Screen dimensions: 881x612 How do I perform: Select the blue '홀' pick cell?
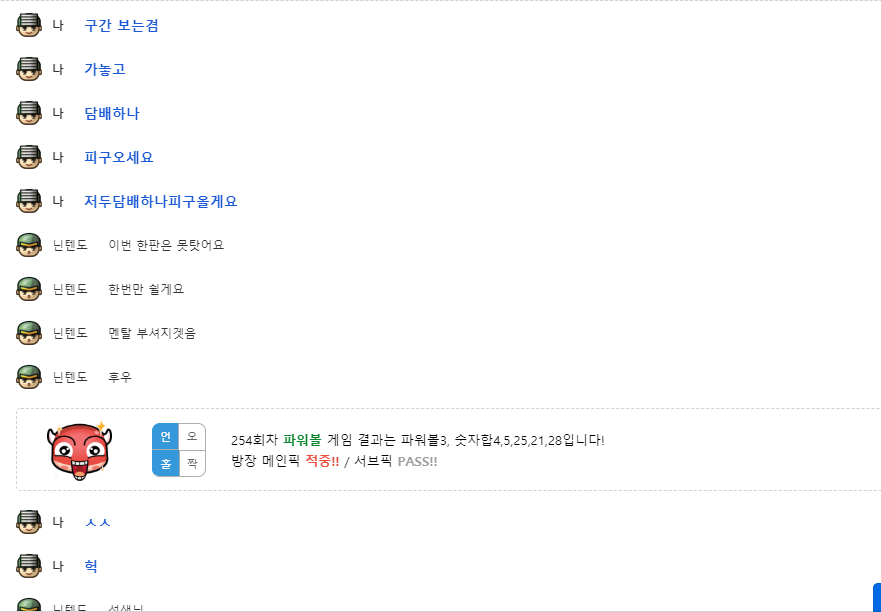tap(166, 464)
